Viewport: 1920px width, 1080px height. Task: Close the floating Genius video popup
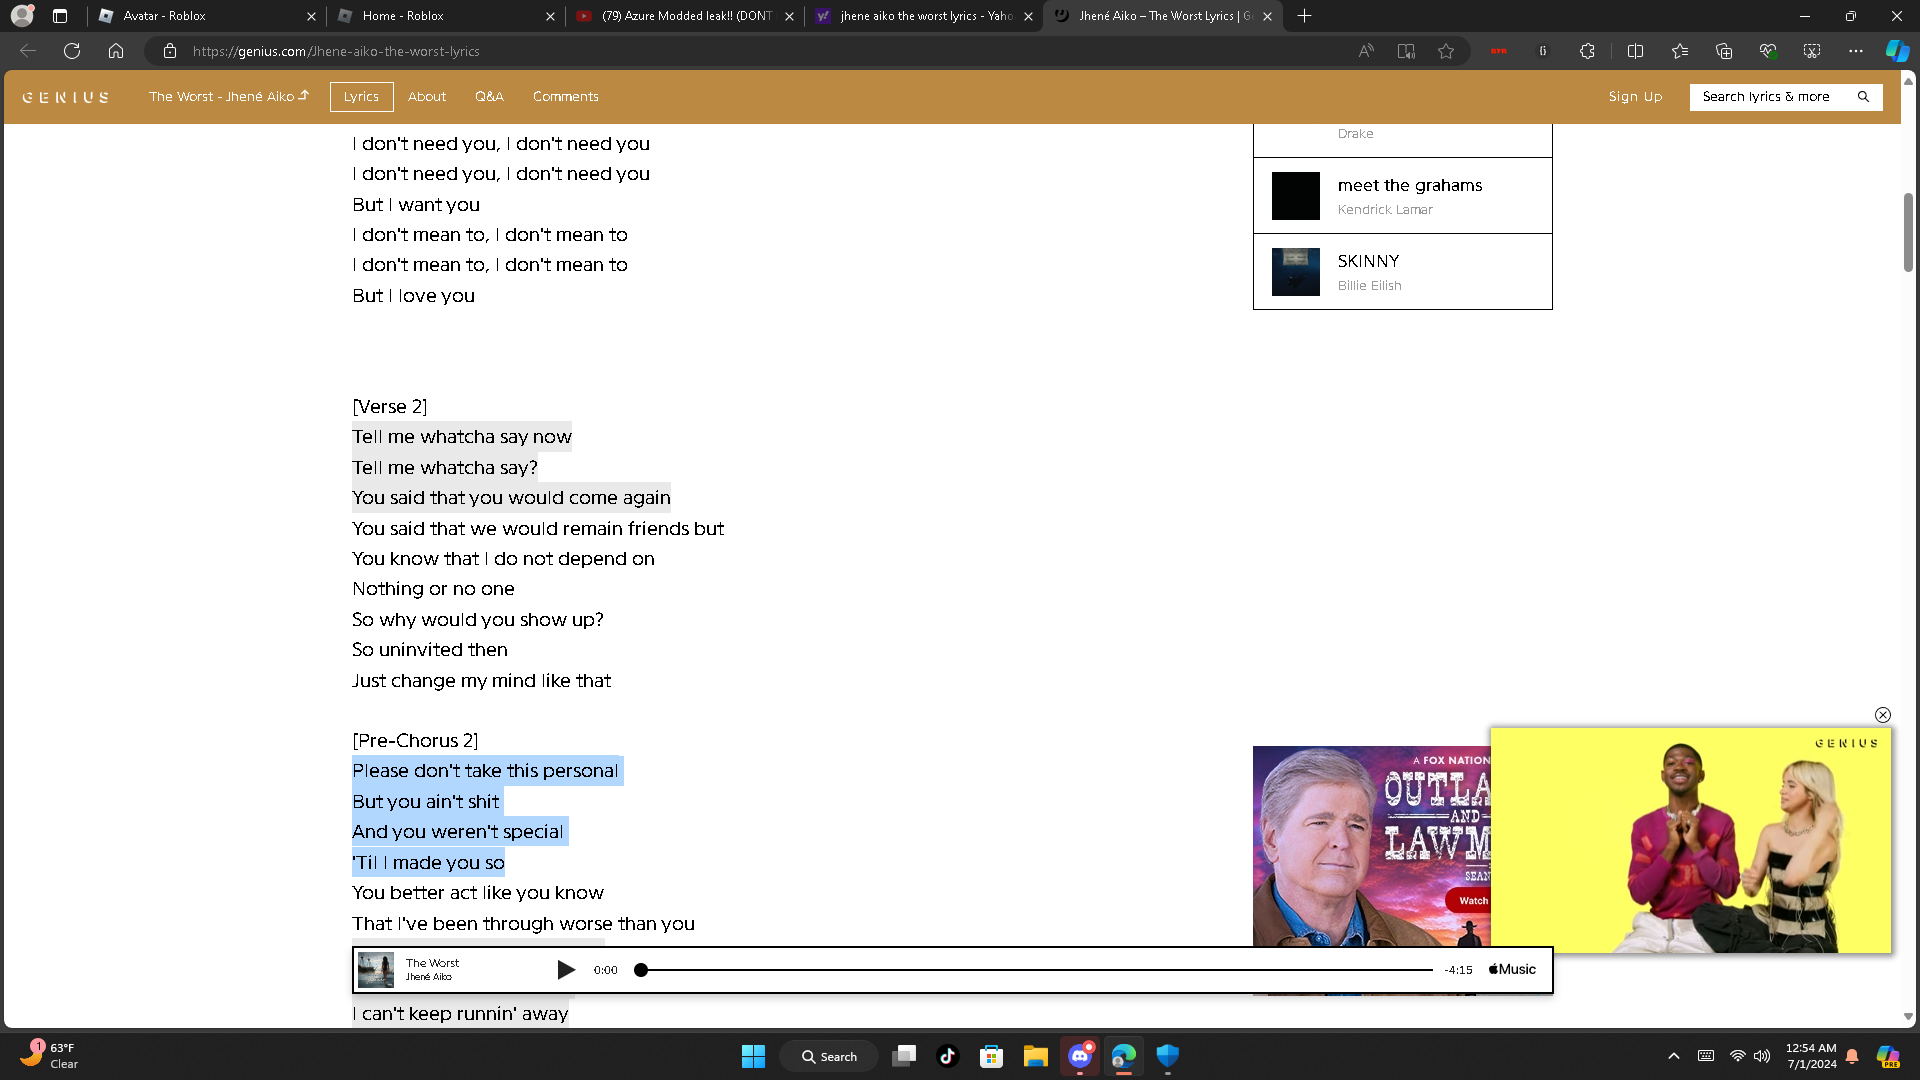pyautogui.click(x=1883, y=715)
